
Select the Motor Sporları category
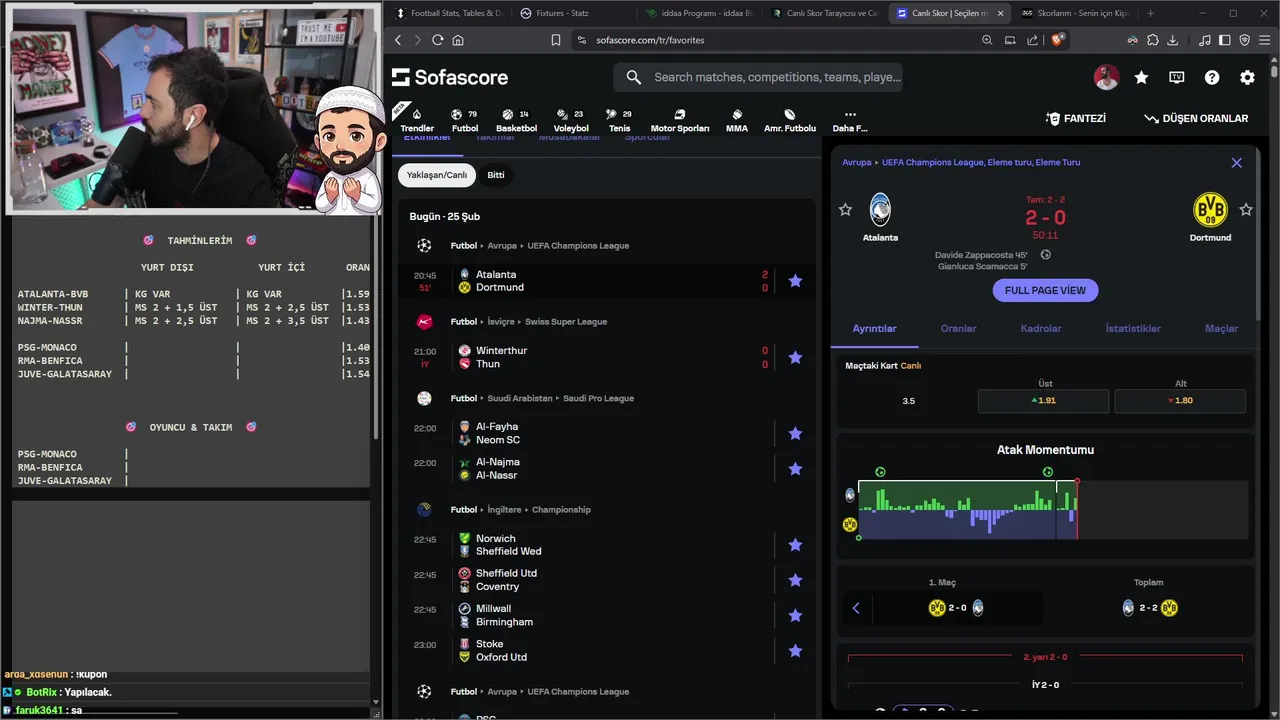(680, 120)
